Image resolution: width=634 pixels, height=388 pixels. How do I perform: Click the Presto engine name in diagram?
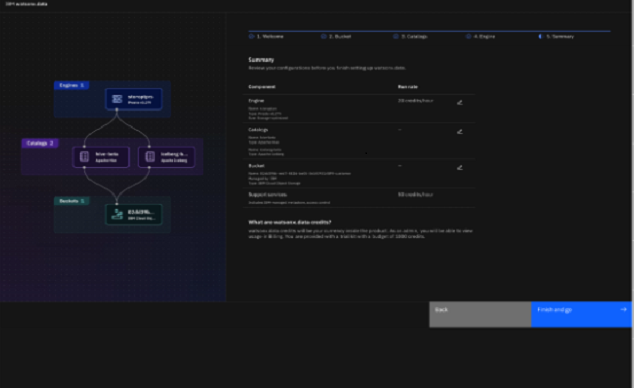(x=140, y=97)
